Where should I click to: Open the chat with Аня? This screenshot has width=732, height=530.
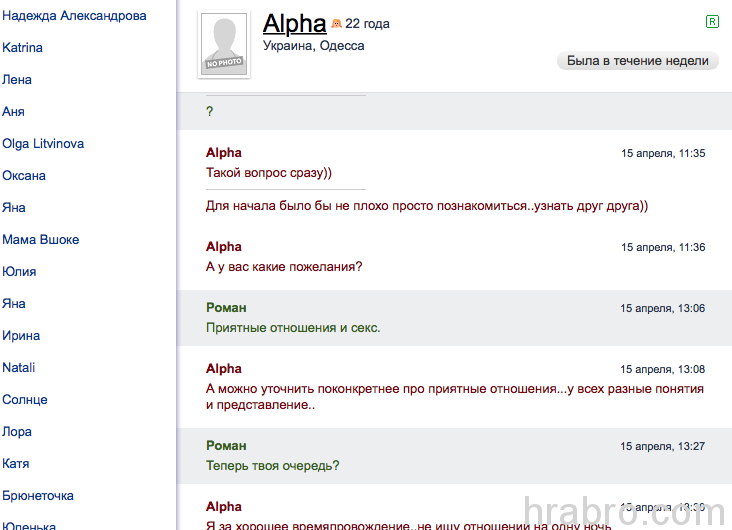coord(13,112)
